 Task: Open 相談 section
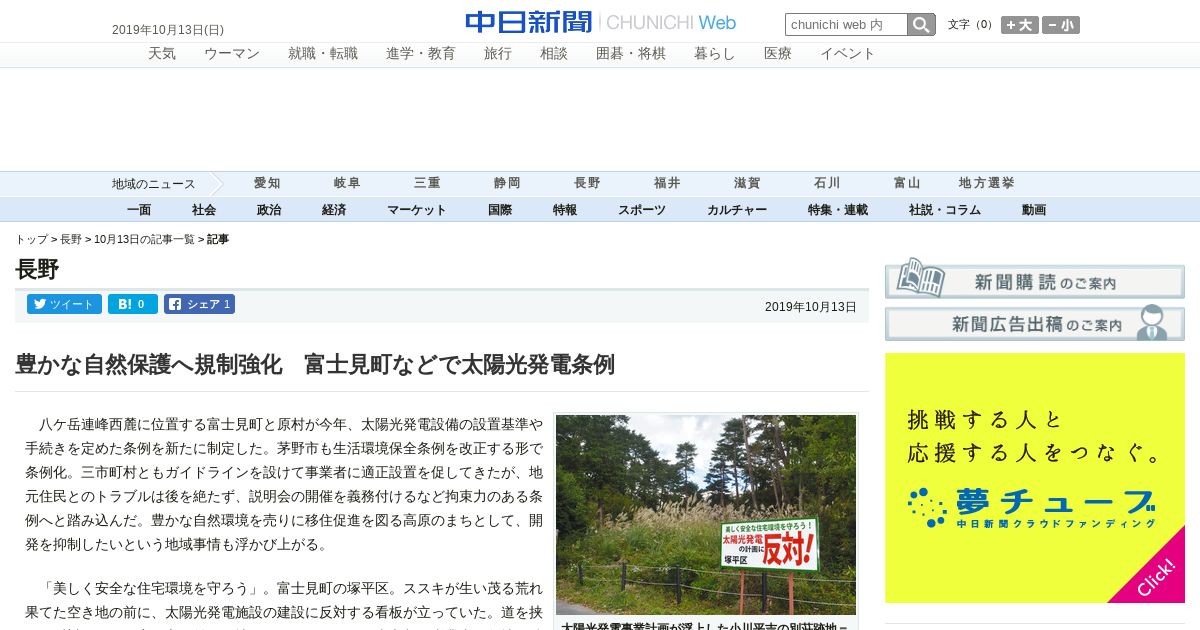pyautogui.click(x=554, y=54)
